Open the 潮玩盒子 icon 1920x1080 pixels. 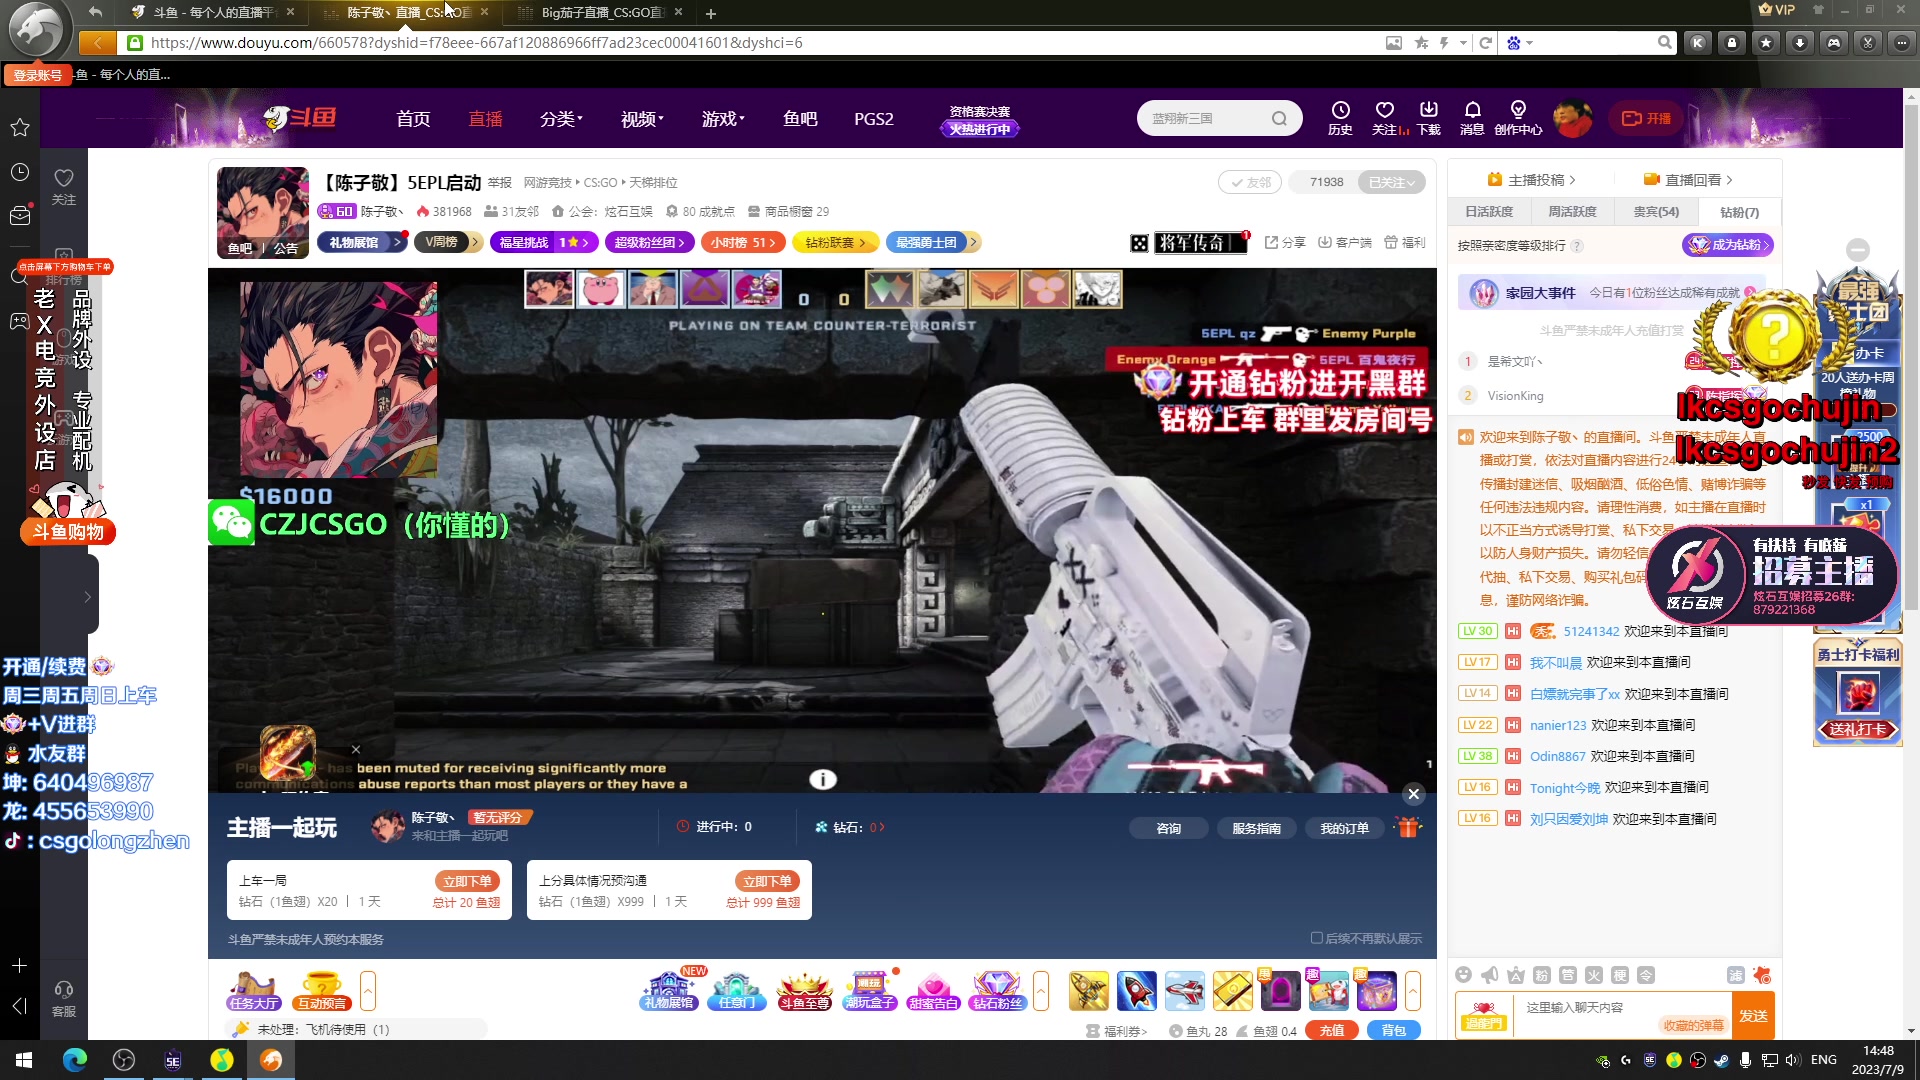click(x=870, y=990)
